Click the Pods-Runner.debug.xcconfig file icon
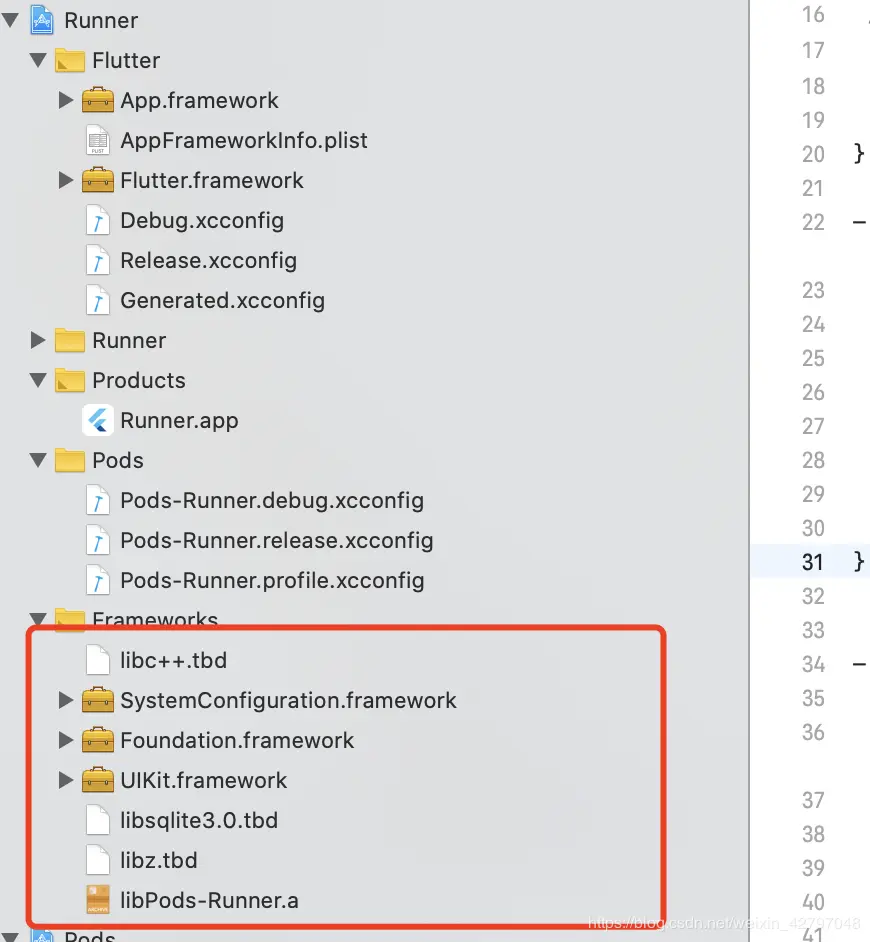The height and width of the screenshot is (942, 870). pyautogui.click(x=98, y=500)
